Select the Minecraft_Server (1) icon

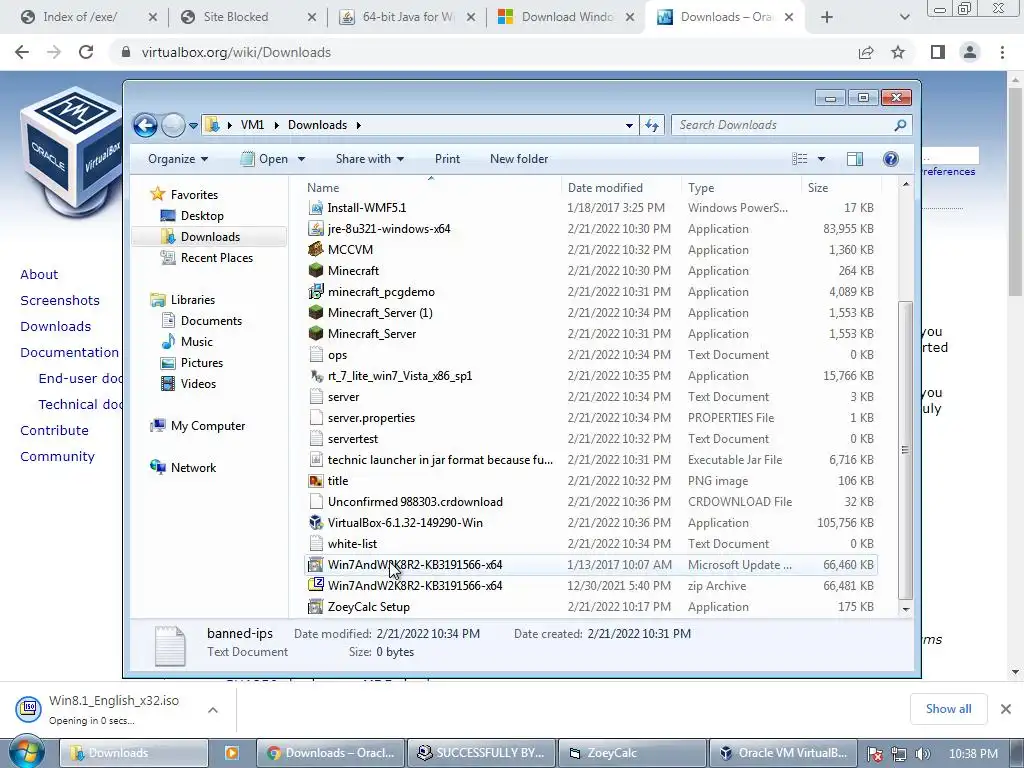click(316, 312)
